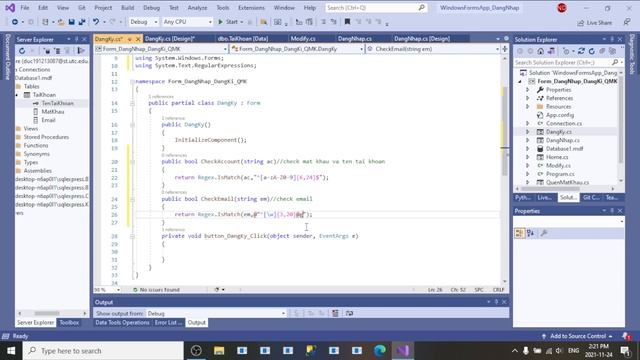Click the Save icon in the toolbar
640x360 pixels.
(71, 22)
